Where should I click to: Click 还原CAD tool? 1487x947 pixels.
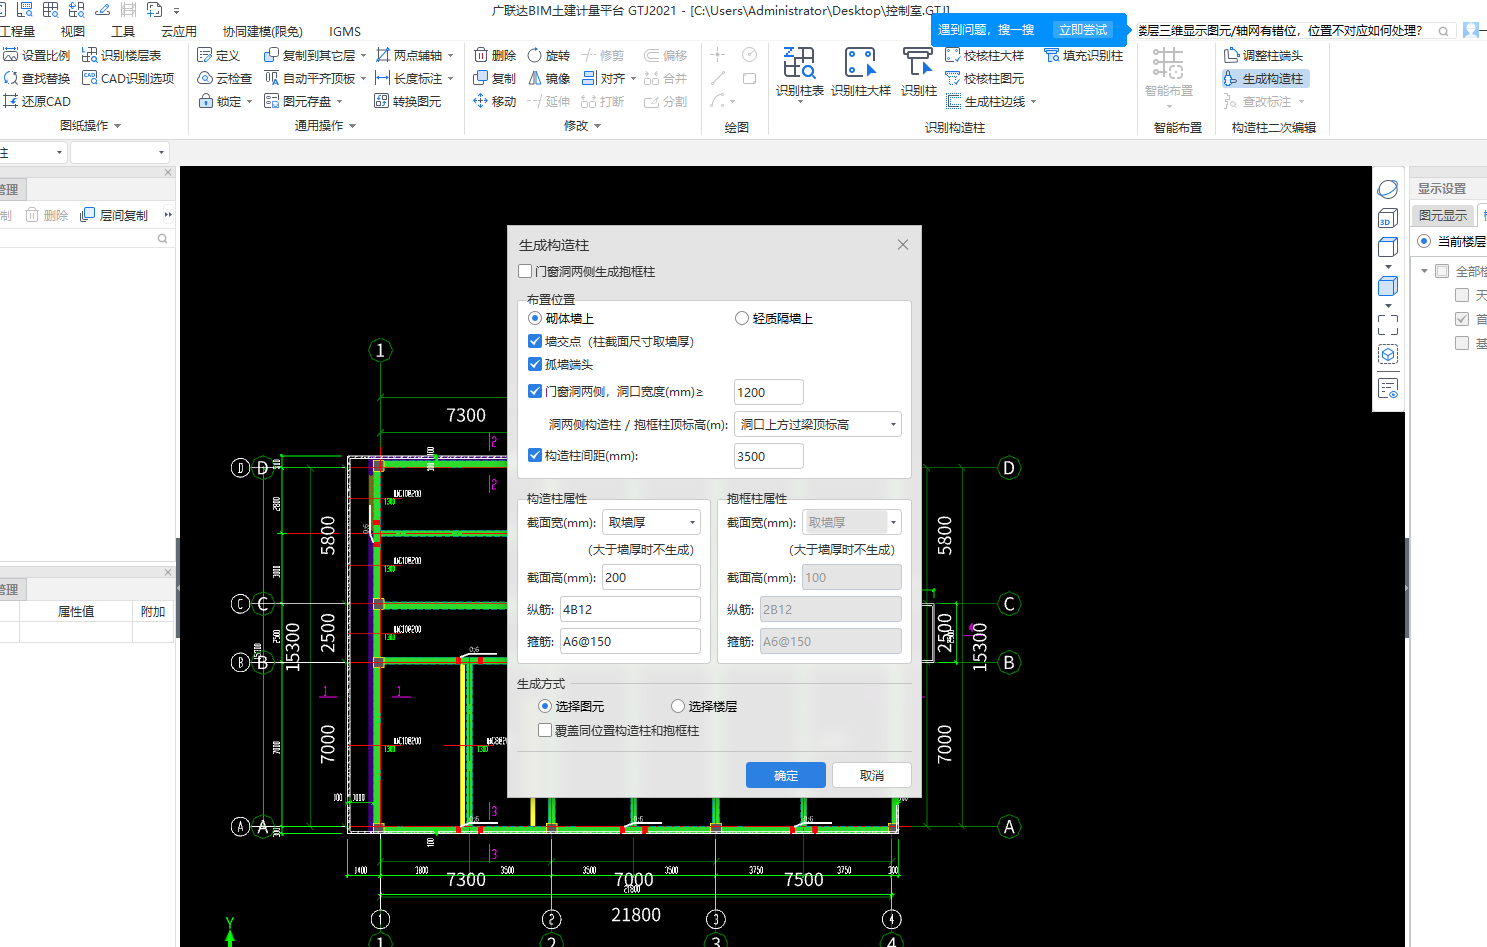pos(37,101)
